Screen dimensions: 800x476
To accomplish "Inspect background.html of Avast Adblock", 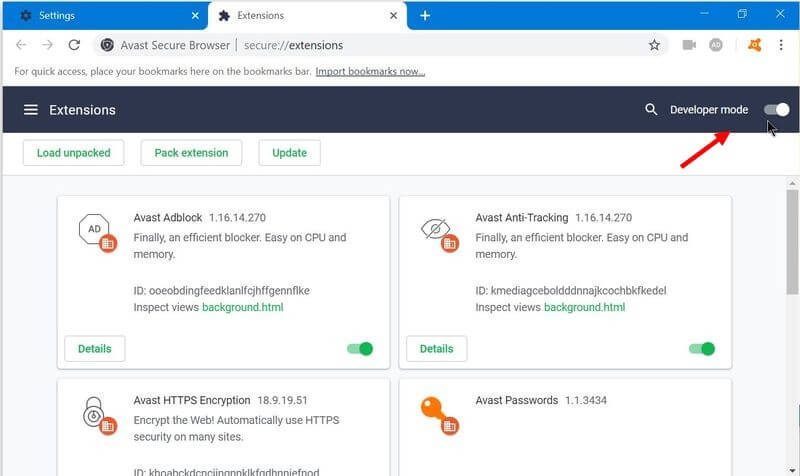I will tap(242, 307).
